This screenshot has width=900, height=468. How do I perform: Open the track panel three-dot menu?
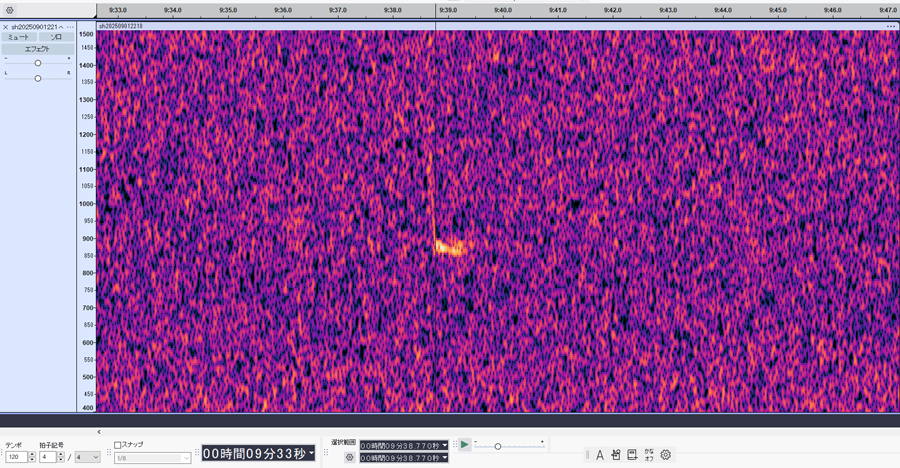tap(70, 27)
